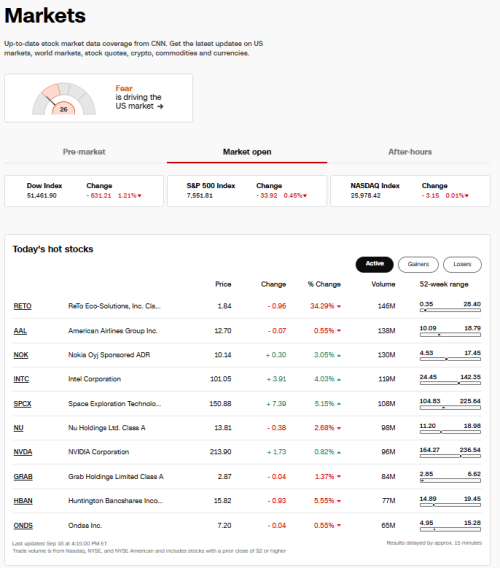This screenshot has width=500, height=568.
Task: Click the Dow Index red down arrow
Action: pos(139,196)
